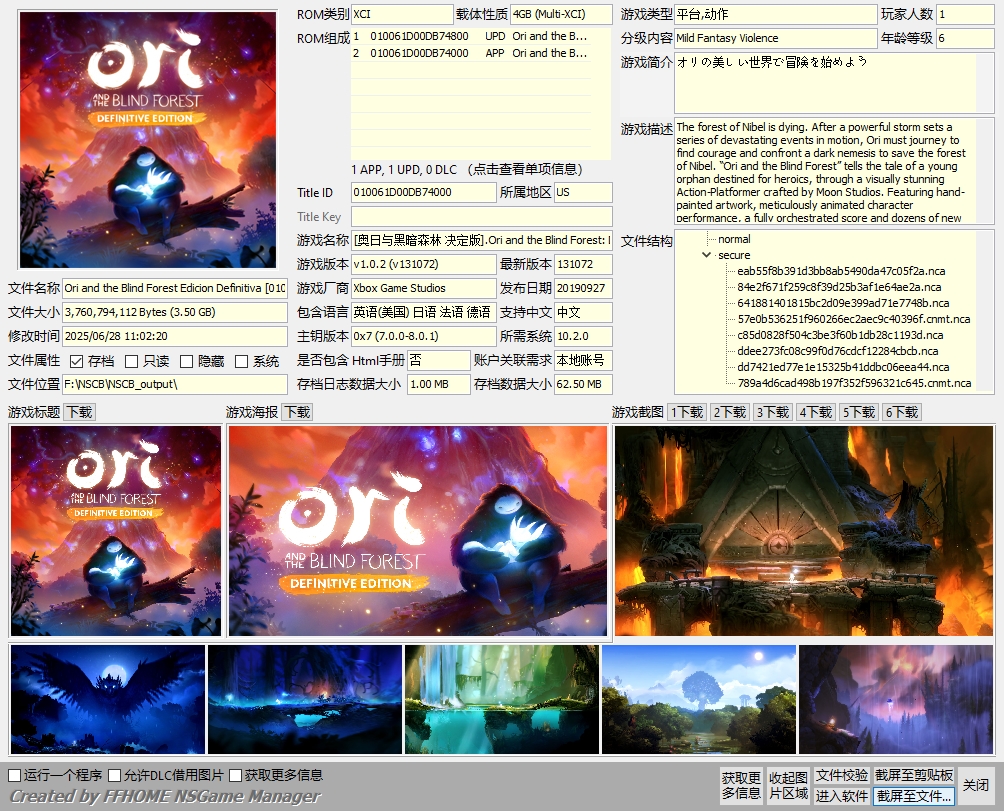
Task: Select the normal tree node
Action: click(734, 239)
